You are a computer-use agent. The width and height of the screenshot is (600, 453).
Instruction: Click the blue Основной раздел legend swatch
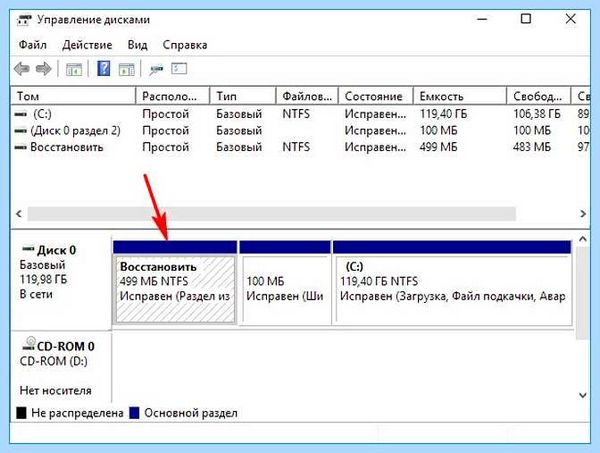tap(134, 413)
